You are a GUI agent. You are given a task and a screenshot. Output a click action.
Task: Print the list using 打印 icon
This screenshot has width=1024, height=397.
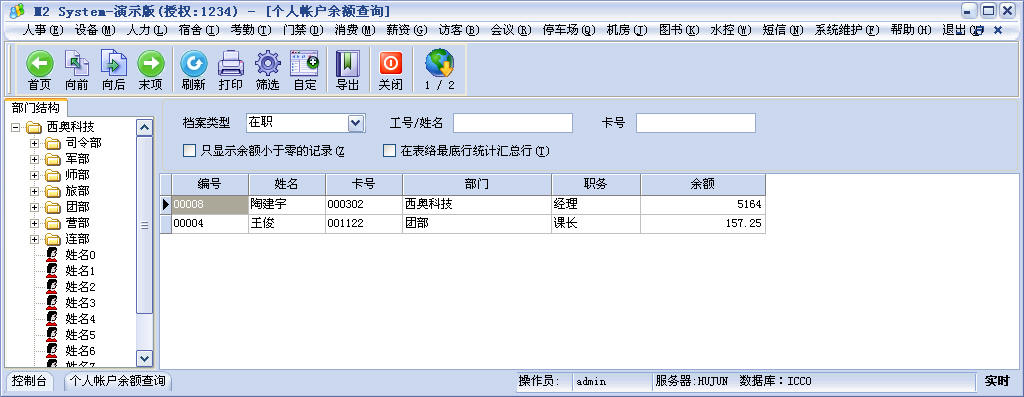231,64
